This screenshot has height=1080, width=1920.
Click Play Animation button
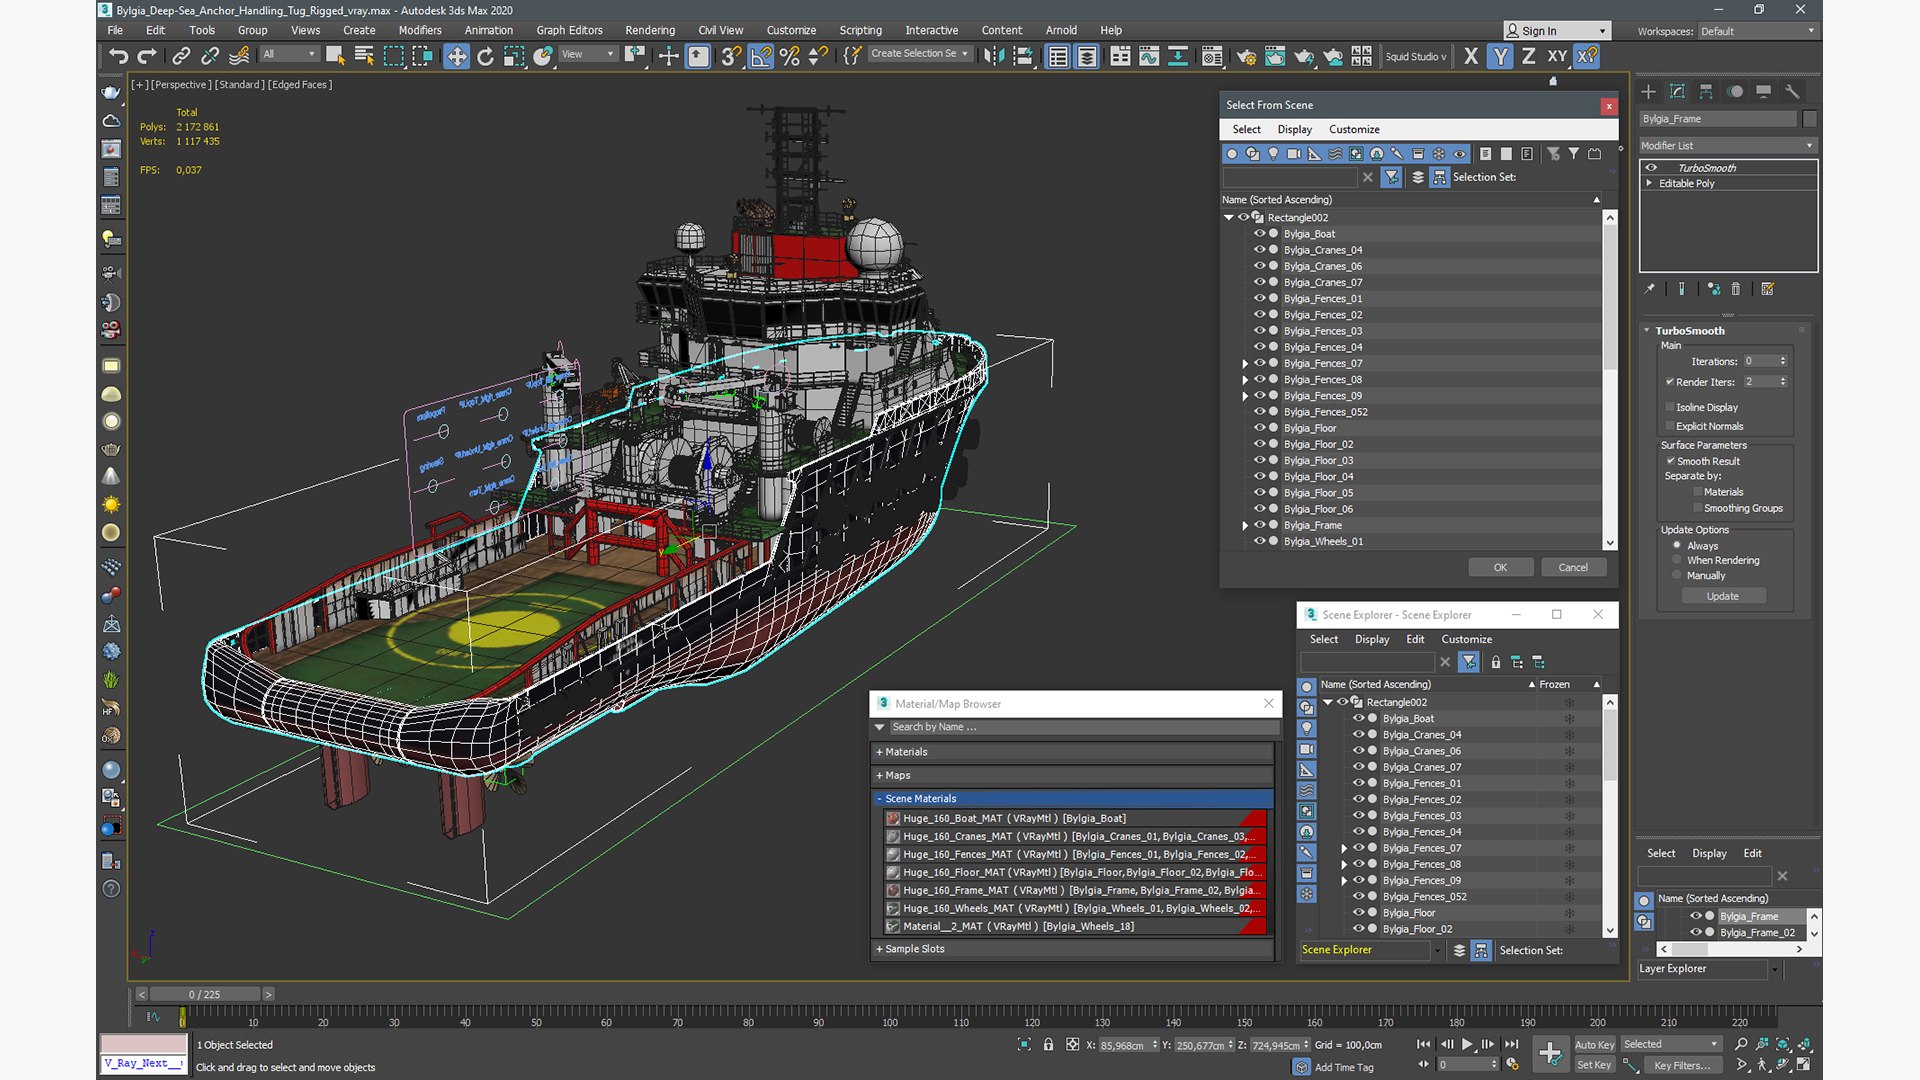point(1468,1044)
